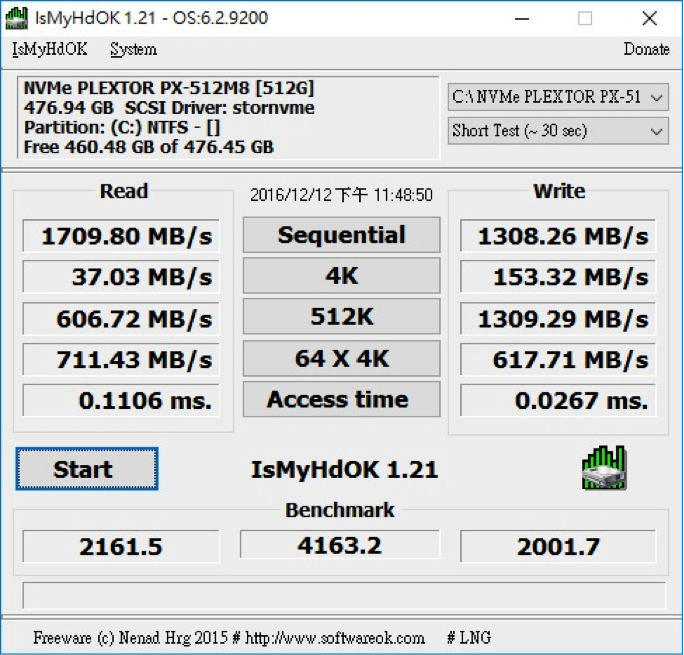Click the Access time button

(342, 399)
